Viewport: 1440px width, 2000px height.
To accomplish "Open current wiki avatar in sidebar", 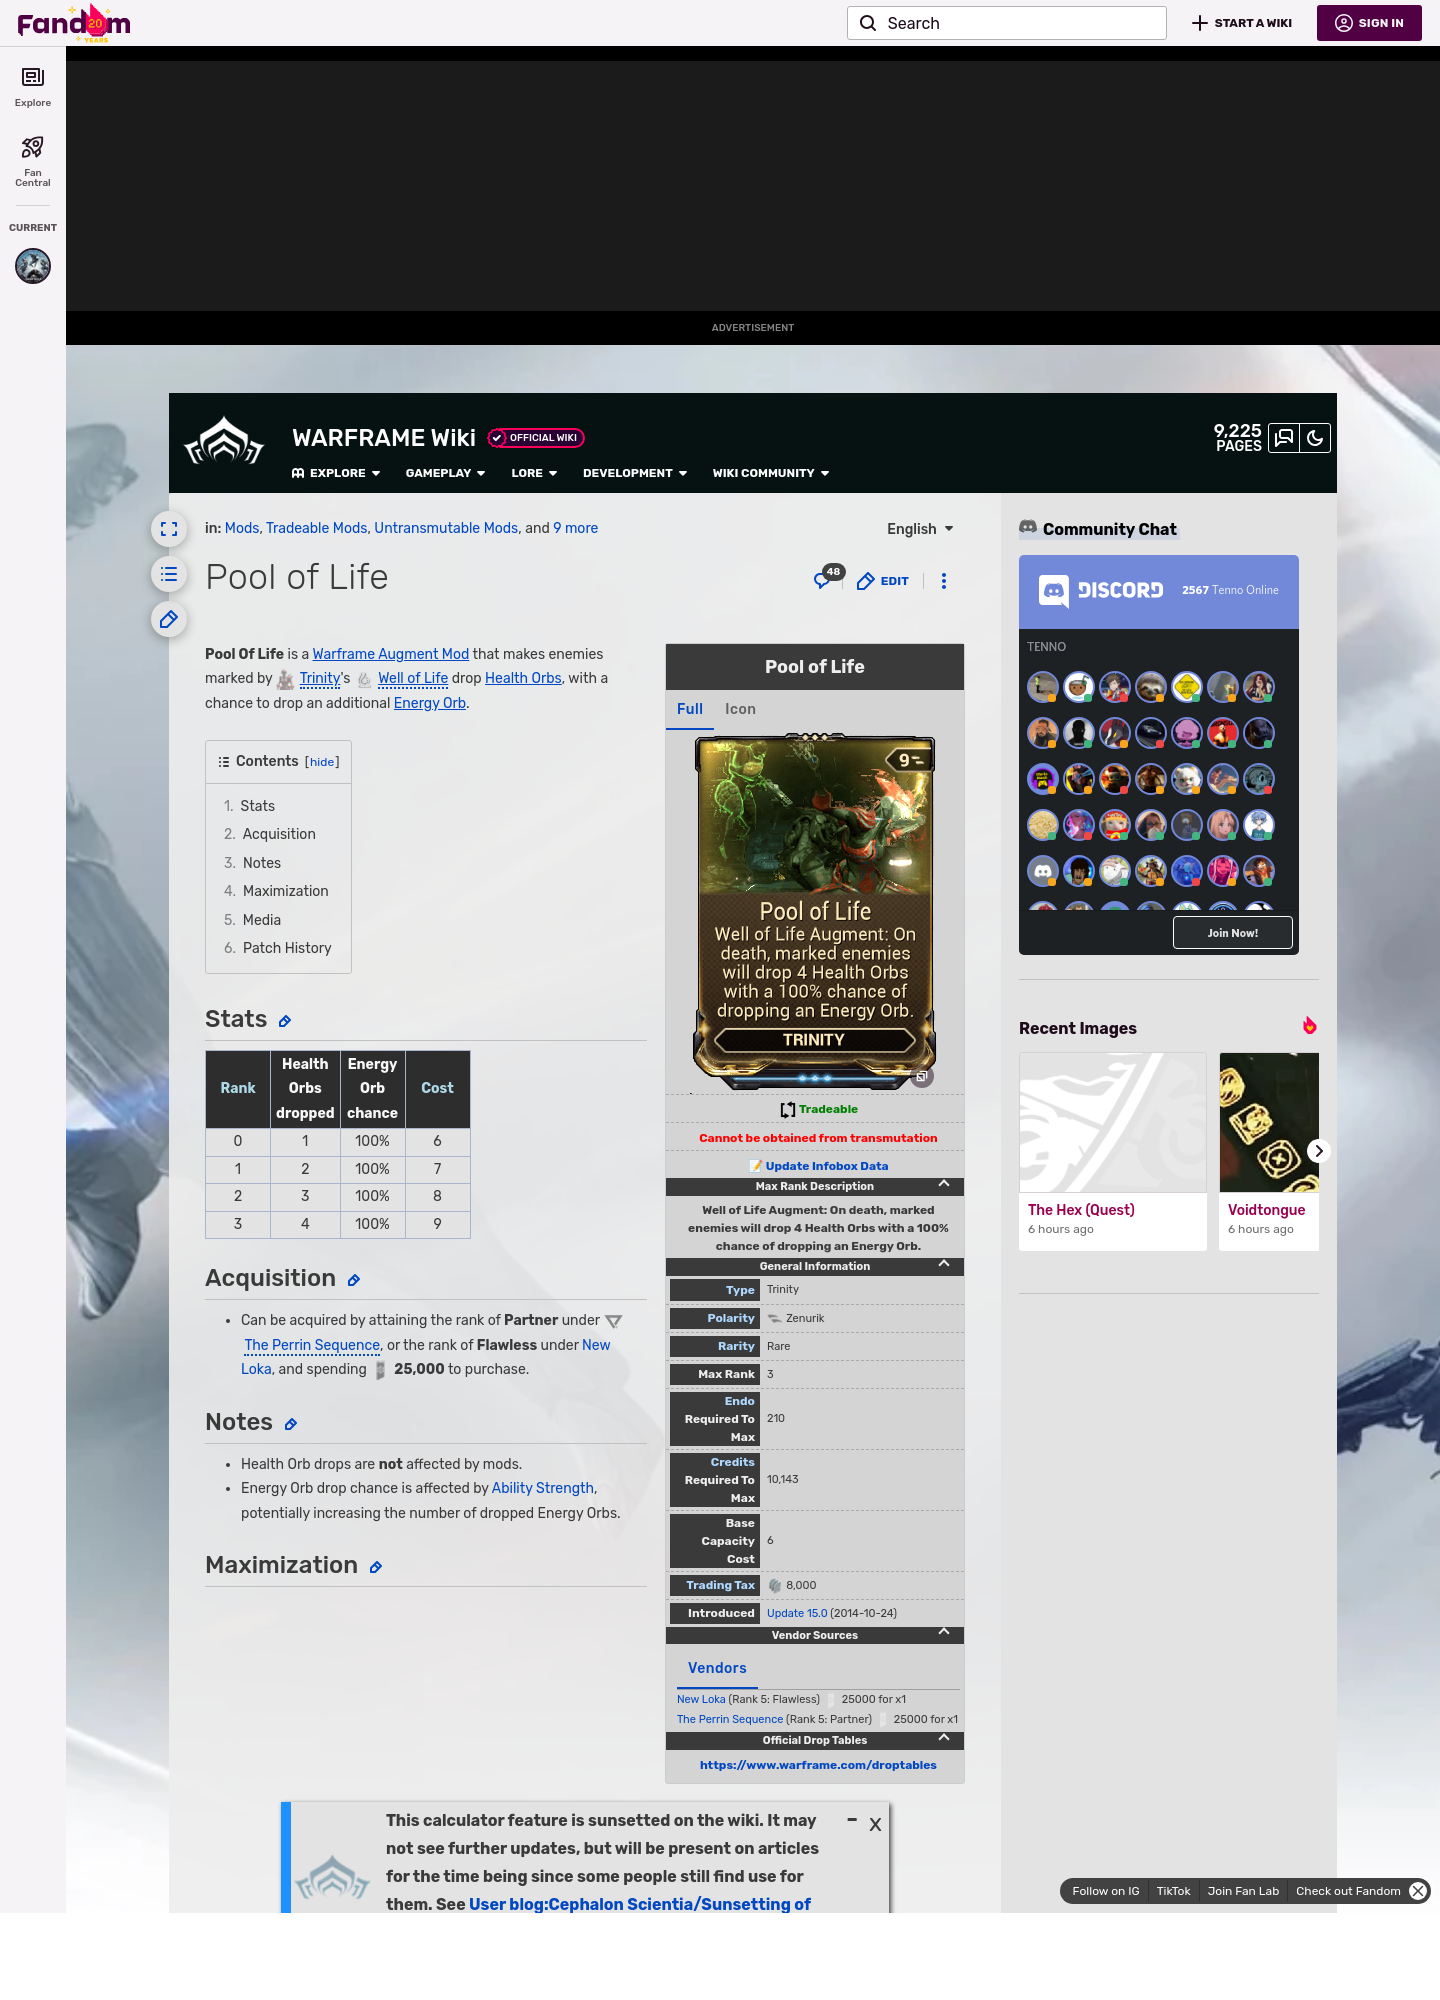I will point(33,266).
